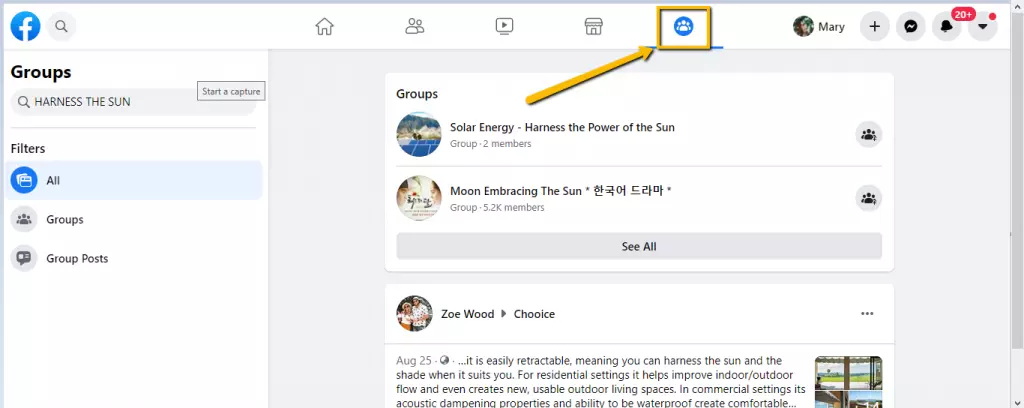Open notifications bell with 20+ badge
The height and width of the screenshot is (408, 1024).
(946, 27)
